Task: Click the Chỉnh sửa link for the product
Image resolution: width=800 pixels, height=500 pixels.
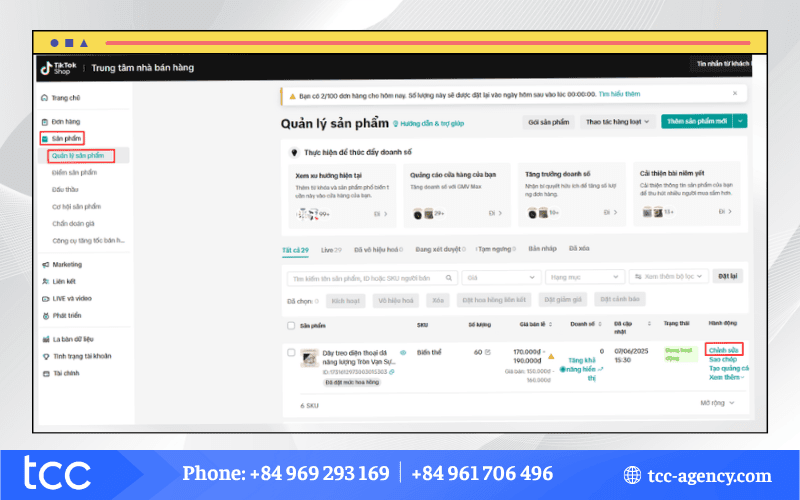Action: tap(721, 349)
